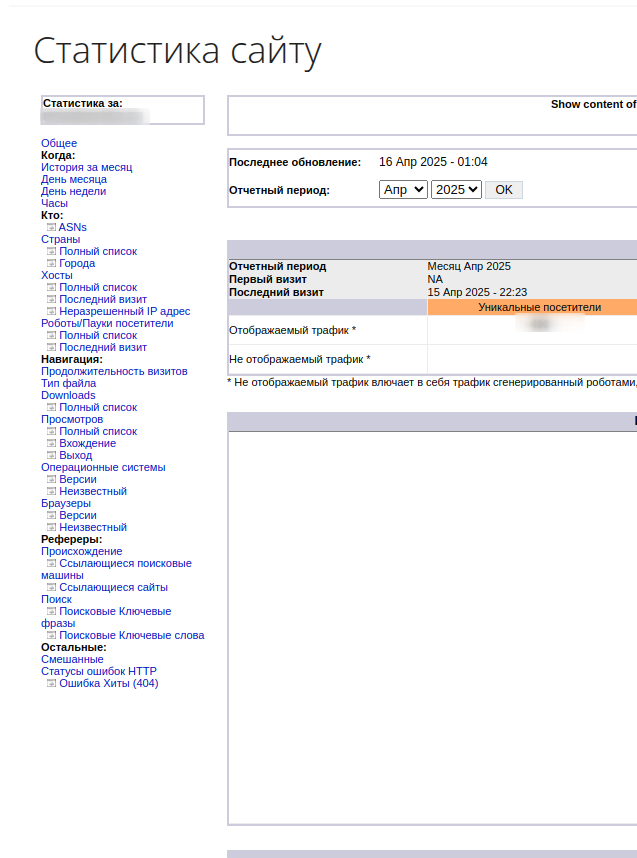Screen dimensions: 637x858
Task: Click the icon before Полный список under Страны
Action: [51, 251]
